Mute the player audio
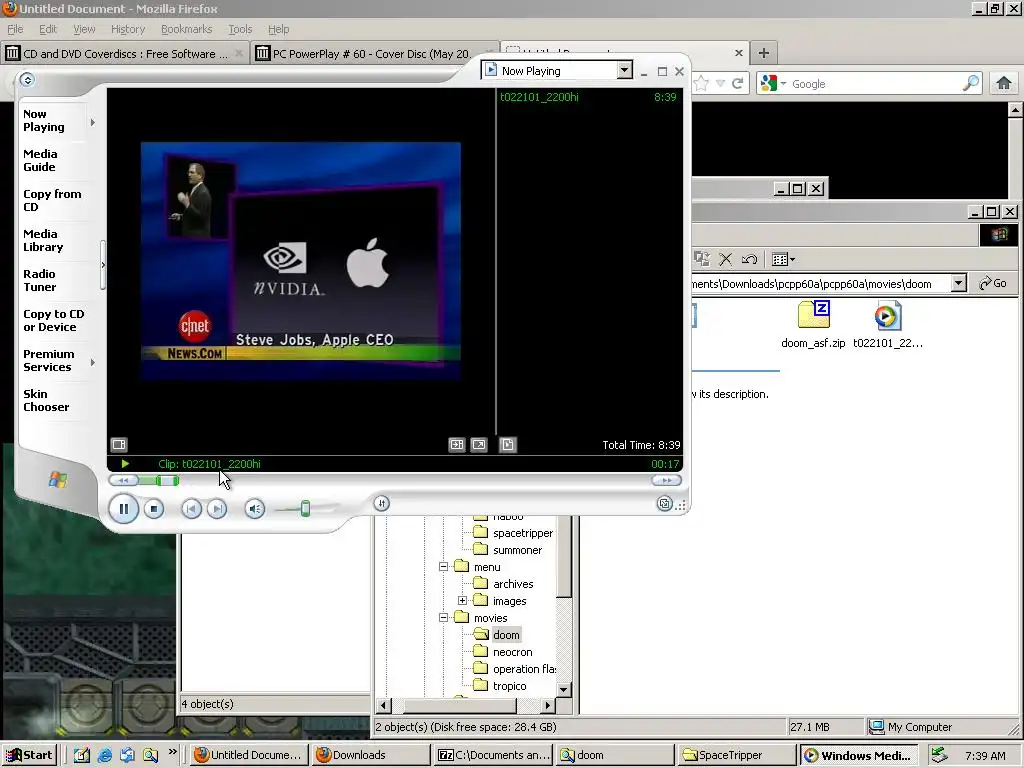This screenshot has height=768, width=1024. pyautogui.click(x=255, y=509)
